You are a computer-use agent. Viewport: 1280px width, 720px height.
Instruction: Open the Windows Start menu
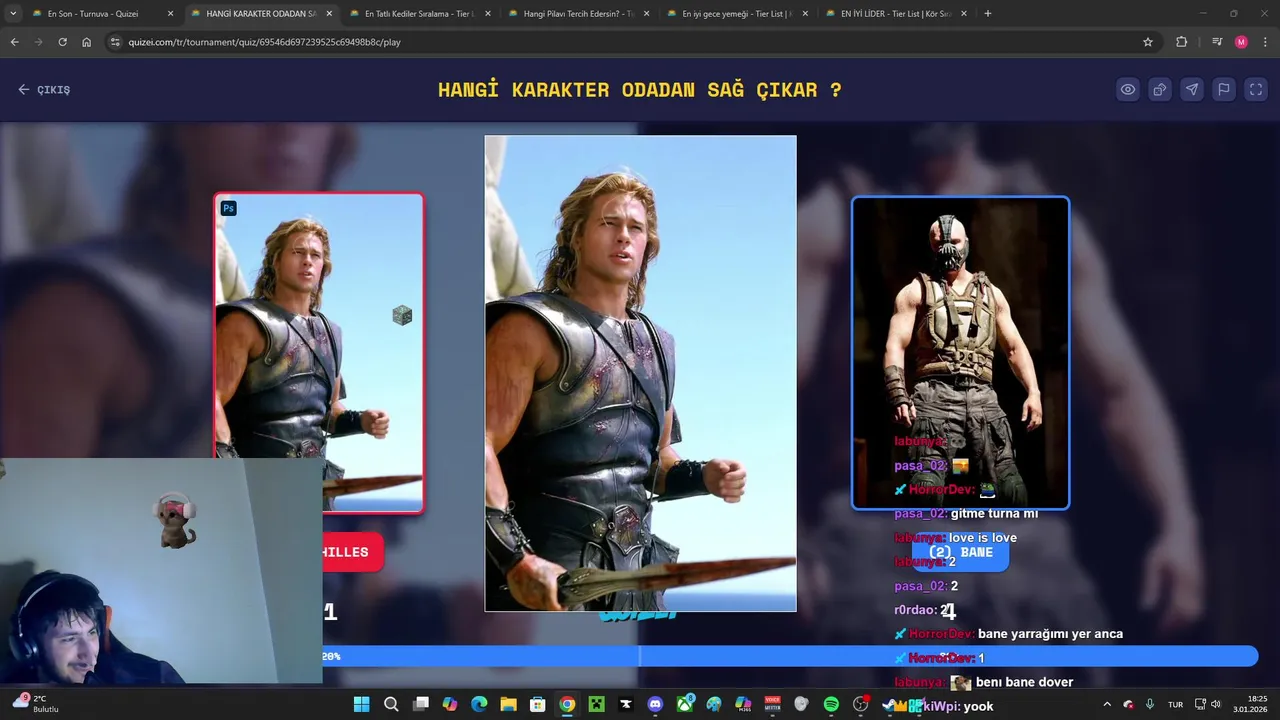pyautogui.click(x=362, y=704)
